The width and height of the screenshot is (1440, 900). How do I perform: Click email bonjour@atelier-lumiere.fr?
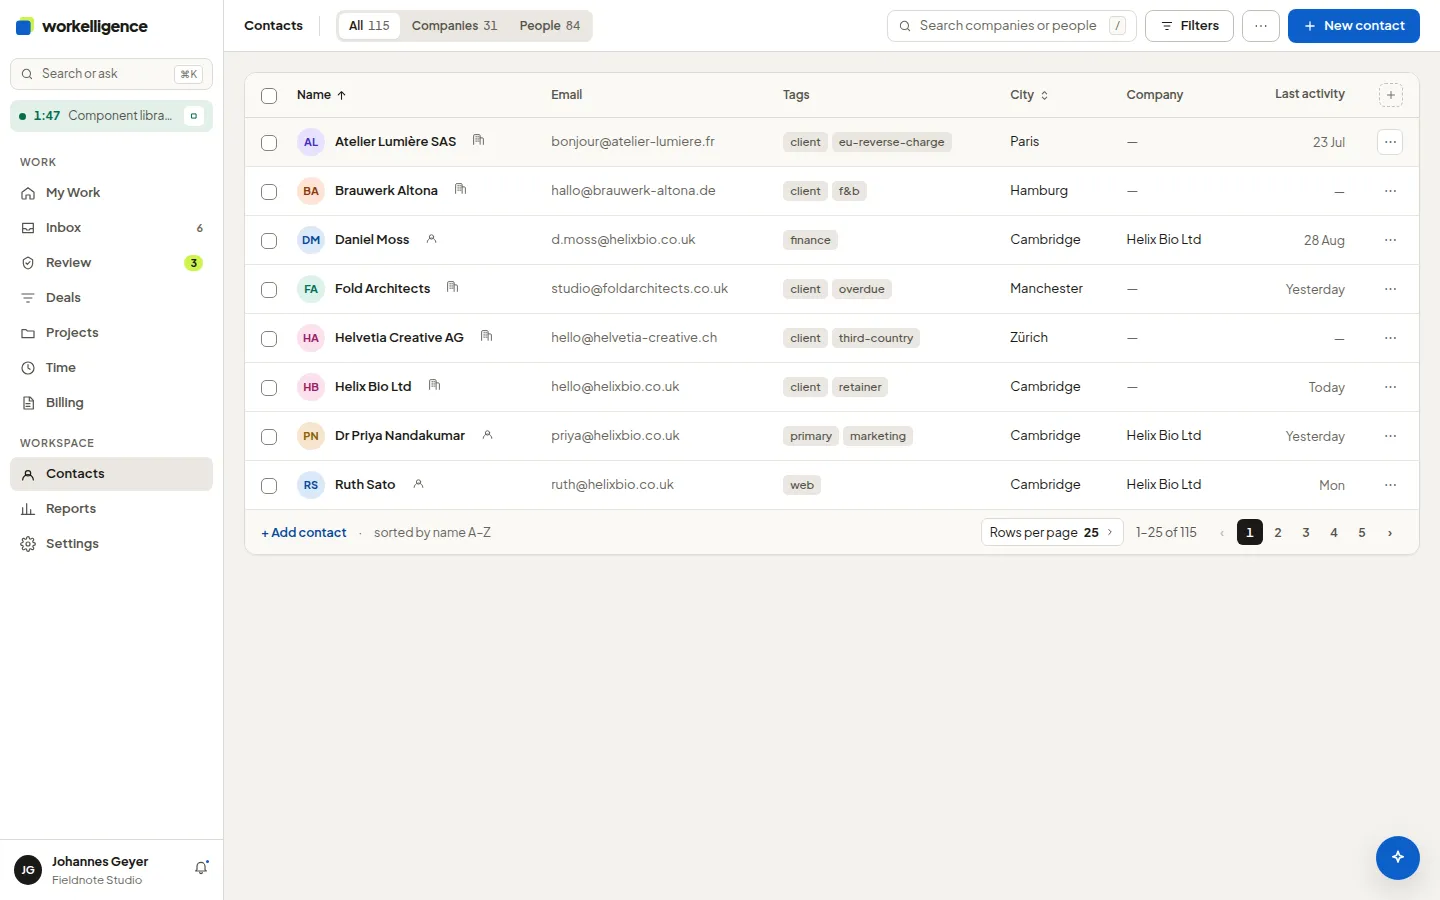633,142
